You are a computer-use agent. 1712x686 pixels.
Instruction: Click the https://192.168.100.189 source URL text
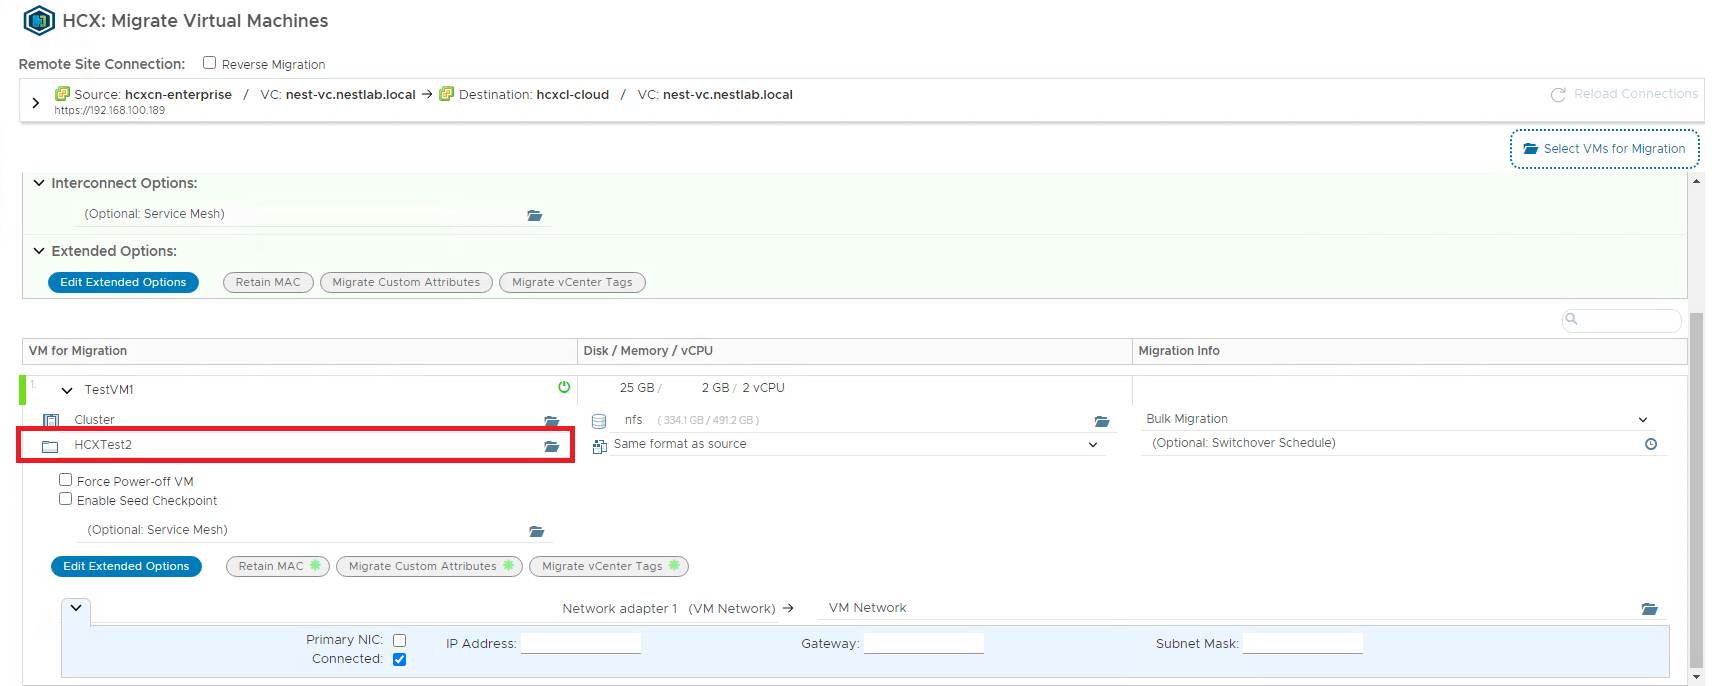(110, 110)
